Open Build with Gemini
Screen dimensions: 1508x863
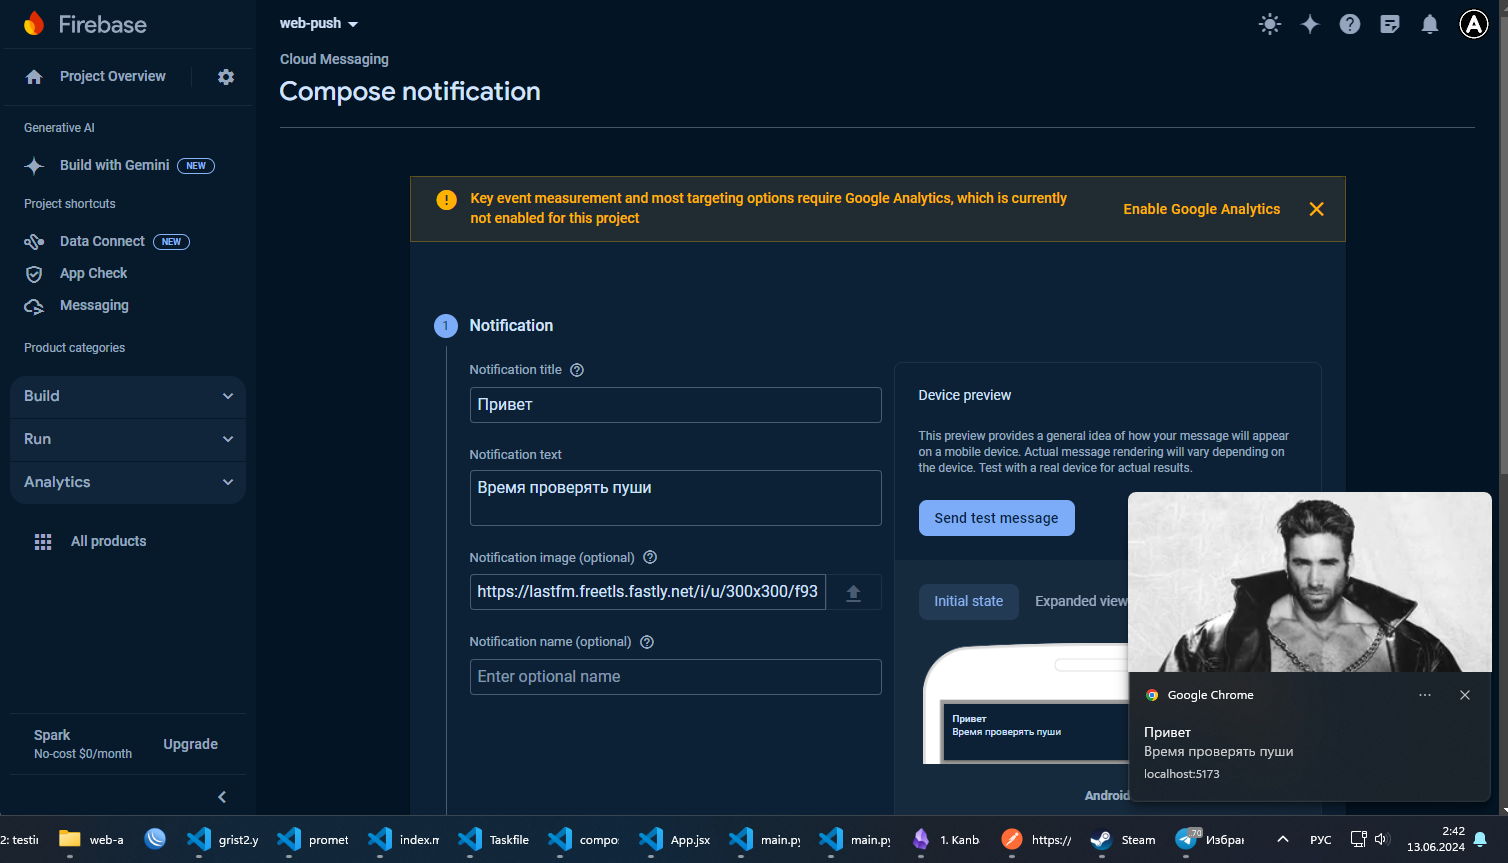coord(115,166)
